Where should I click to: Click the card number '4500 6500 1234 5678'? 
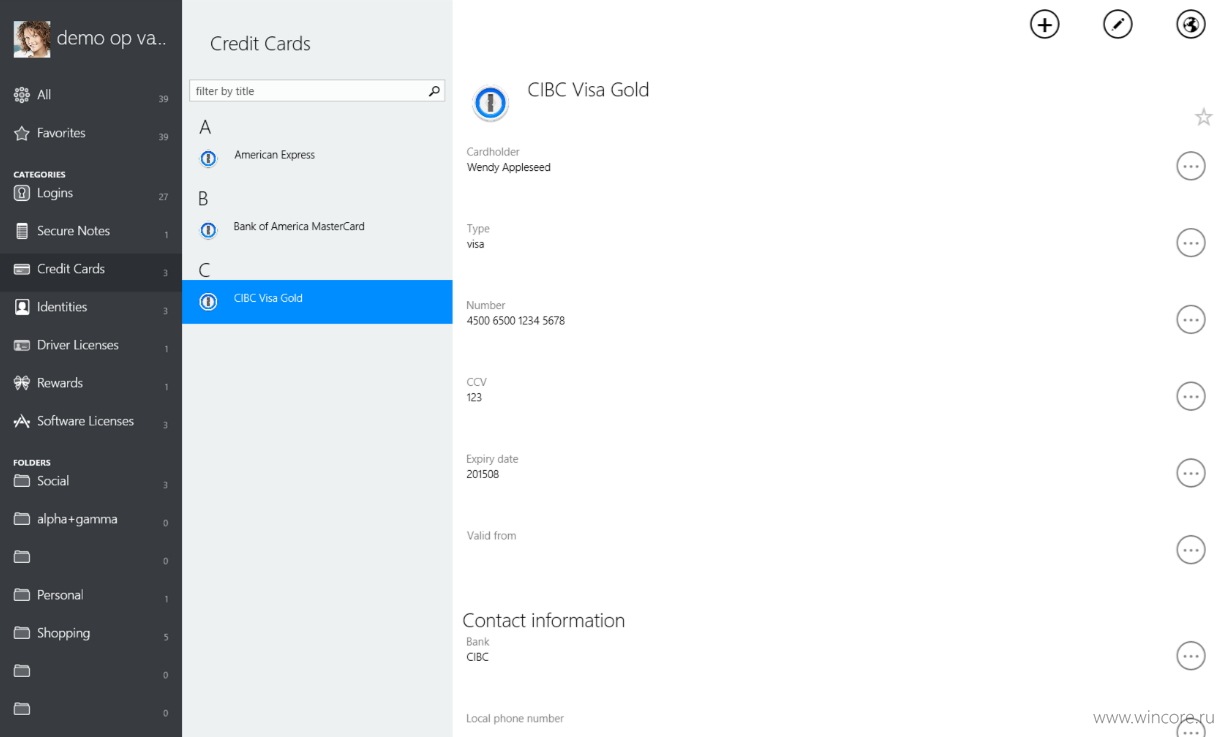pyautogui.click(x=515, y=321)
